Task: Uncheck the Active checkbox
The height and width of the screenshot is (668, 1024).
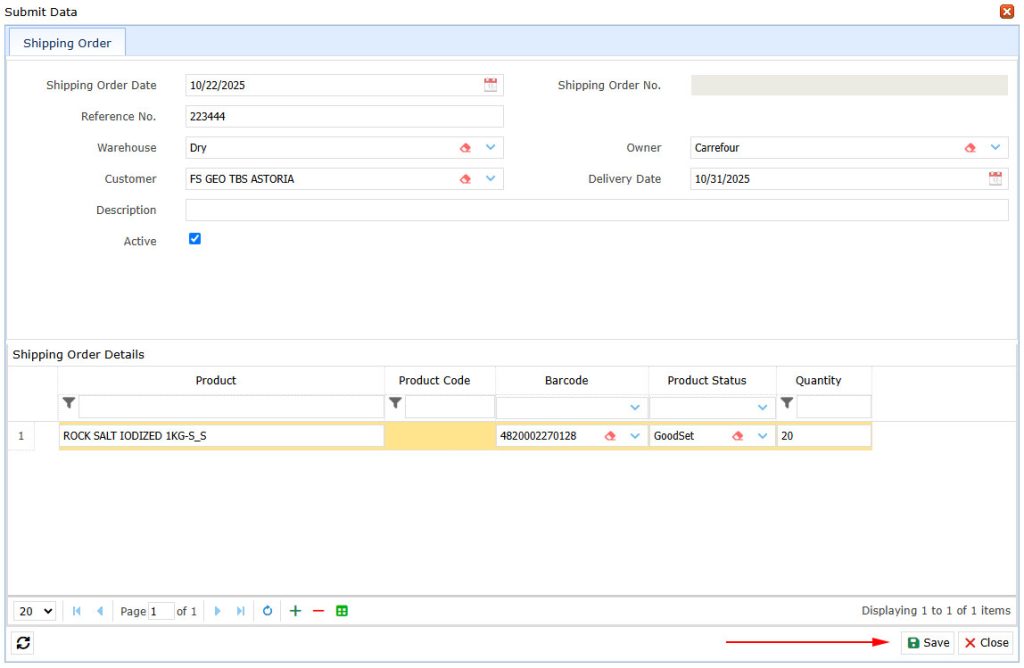Action: (194, 239)
